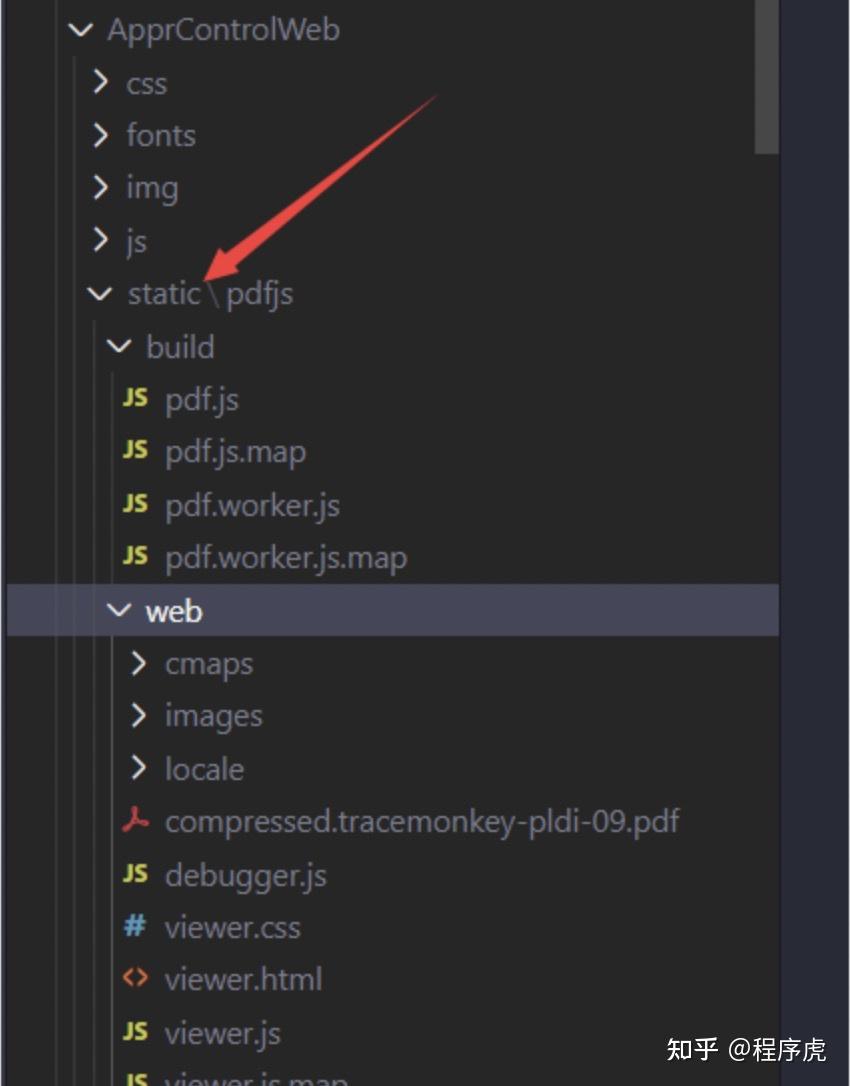This screenshot has width=850, height=1086.
Task: Select the images folder in tree
Action: pyautogui.click(x=213, y=716)
